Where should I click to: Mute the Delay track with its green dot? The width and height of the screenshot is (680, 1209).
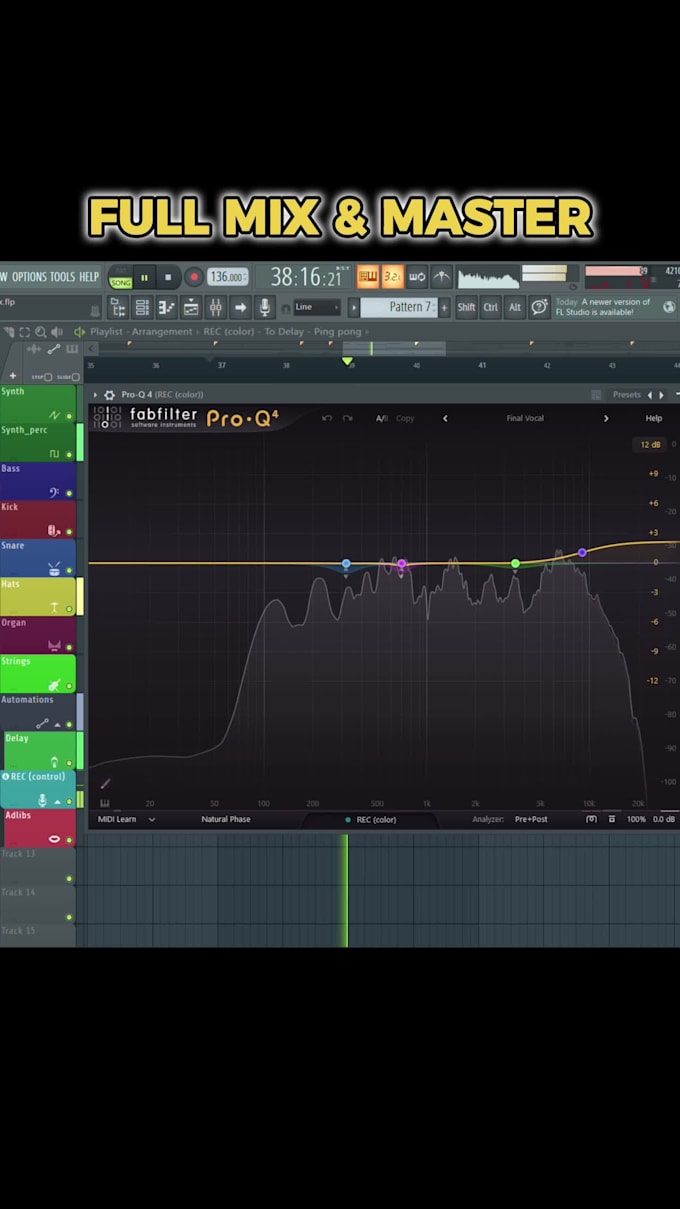click(69, 763)
